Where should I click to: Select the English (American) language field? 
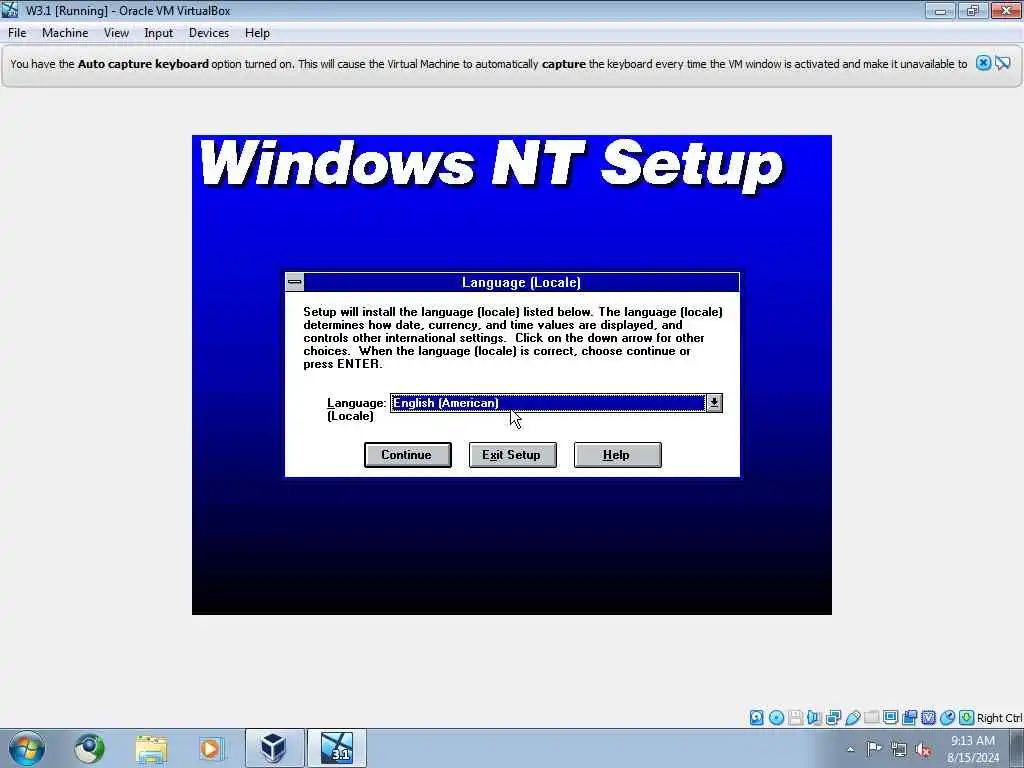[x=548, y=403]
